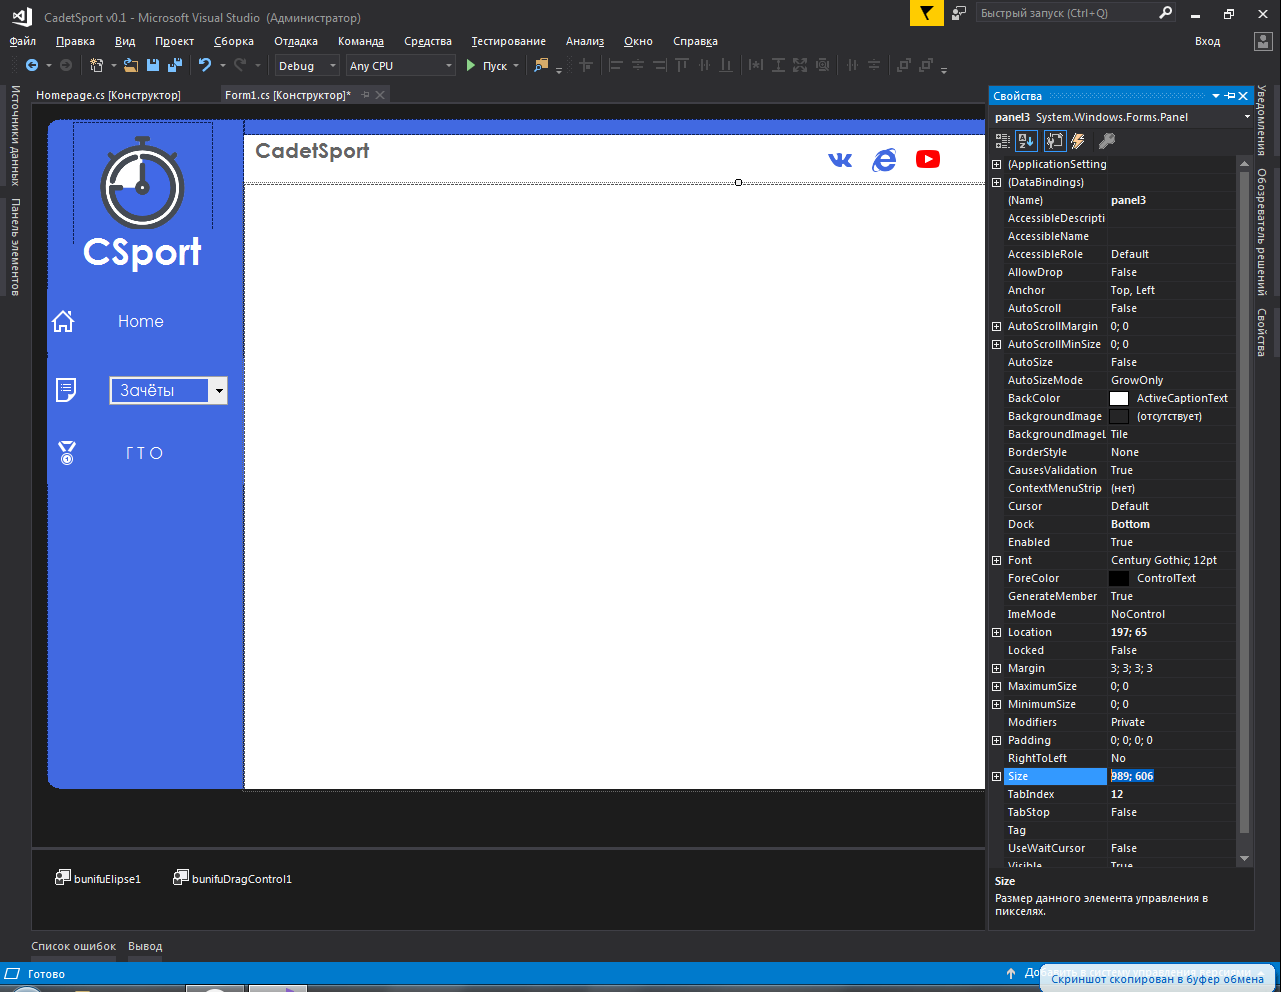Click the Open File toolbar icon
Viewport: 1281px width, 992px height.
point(131,65)
